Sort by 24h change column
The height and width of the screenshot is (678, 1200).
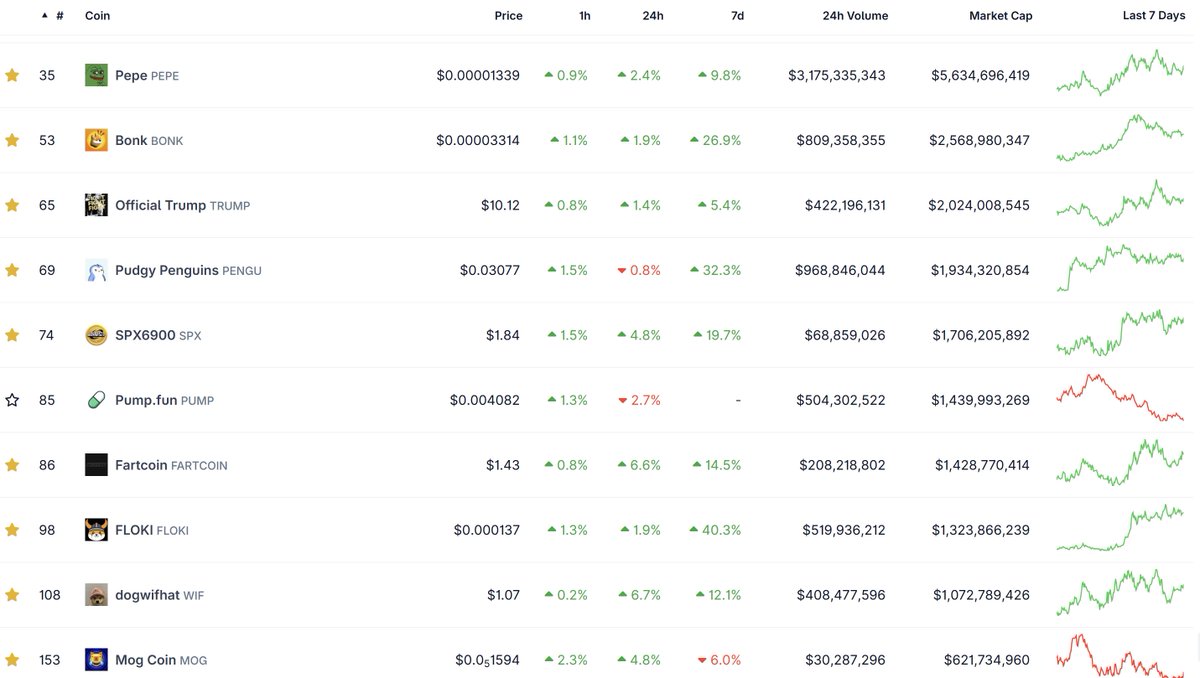pyautogui.click(x=653, y=16)
